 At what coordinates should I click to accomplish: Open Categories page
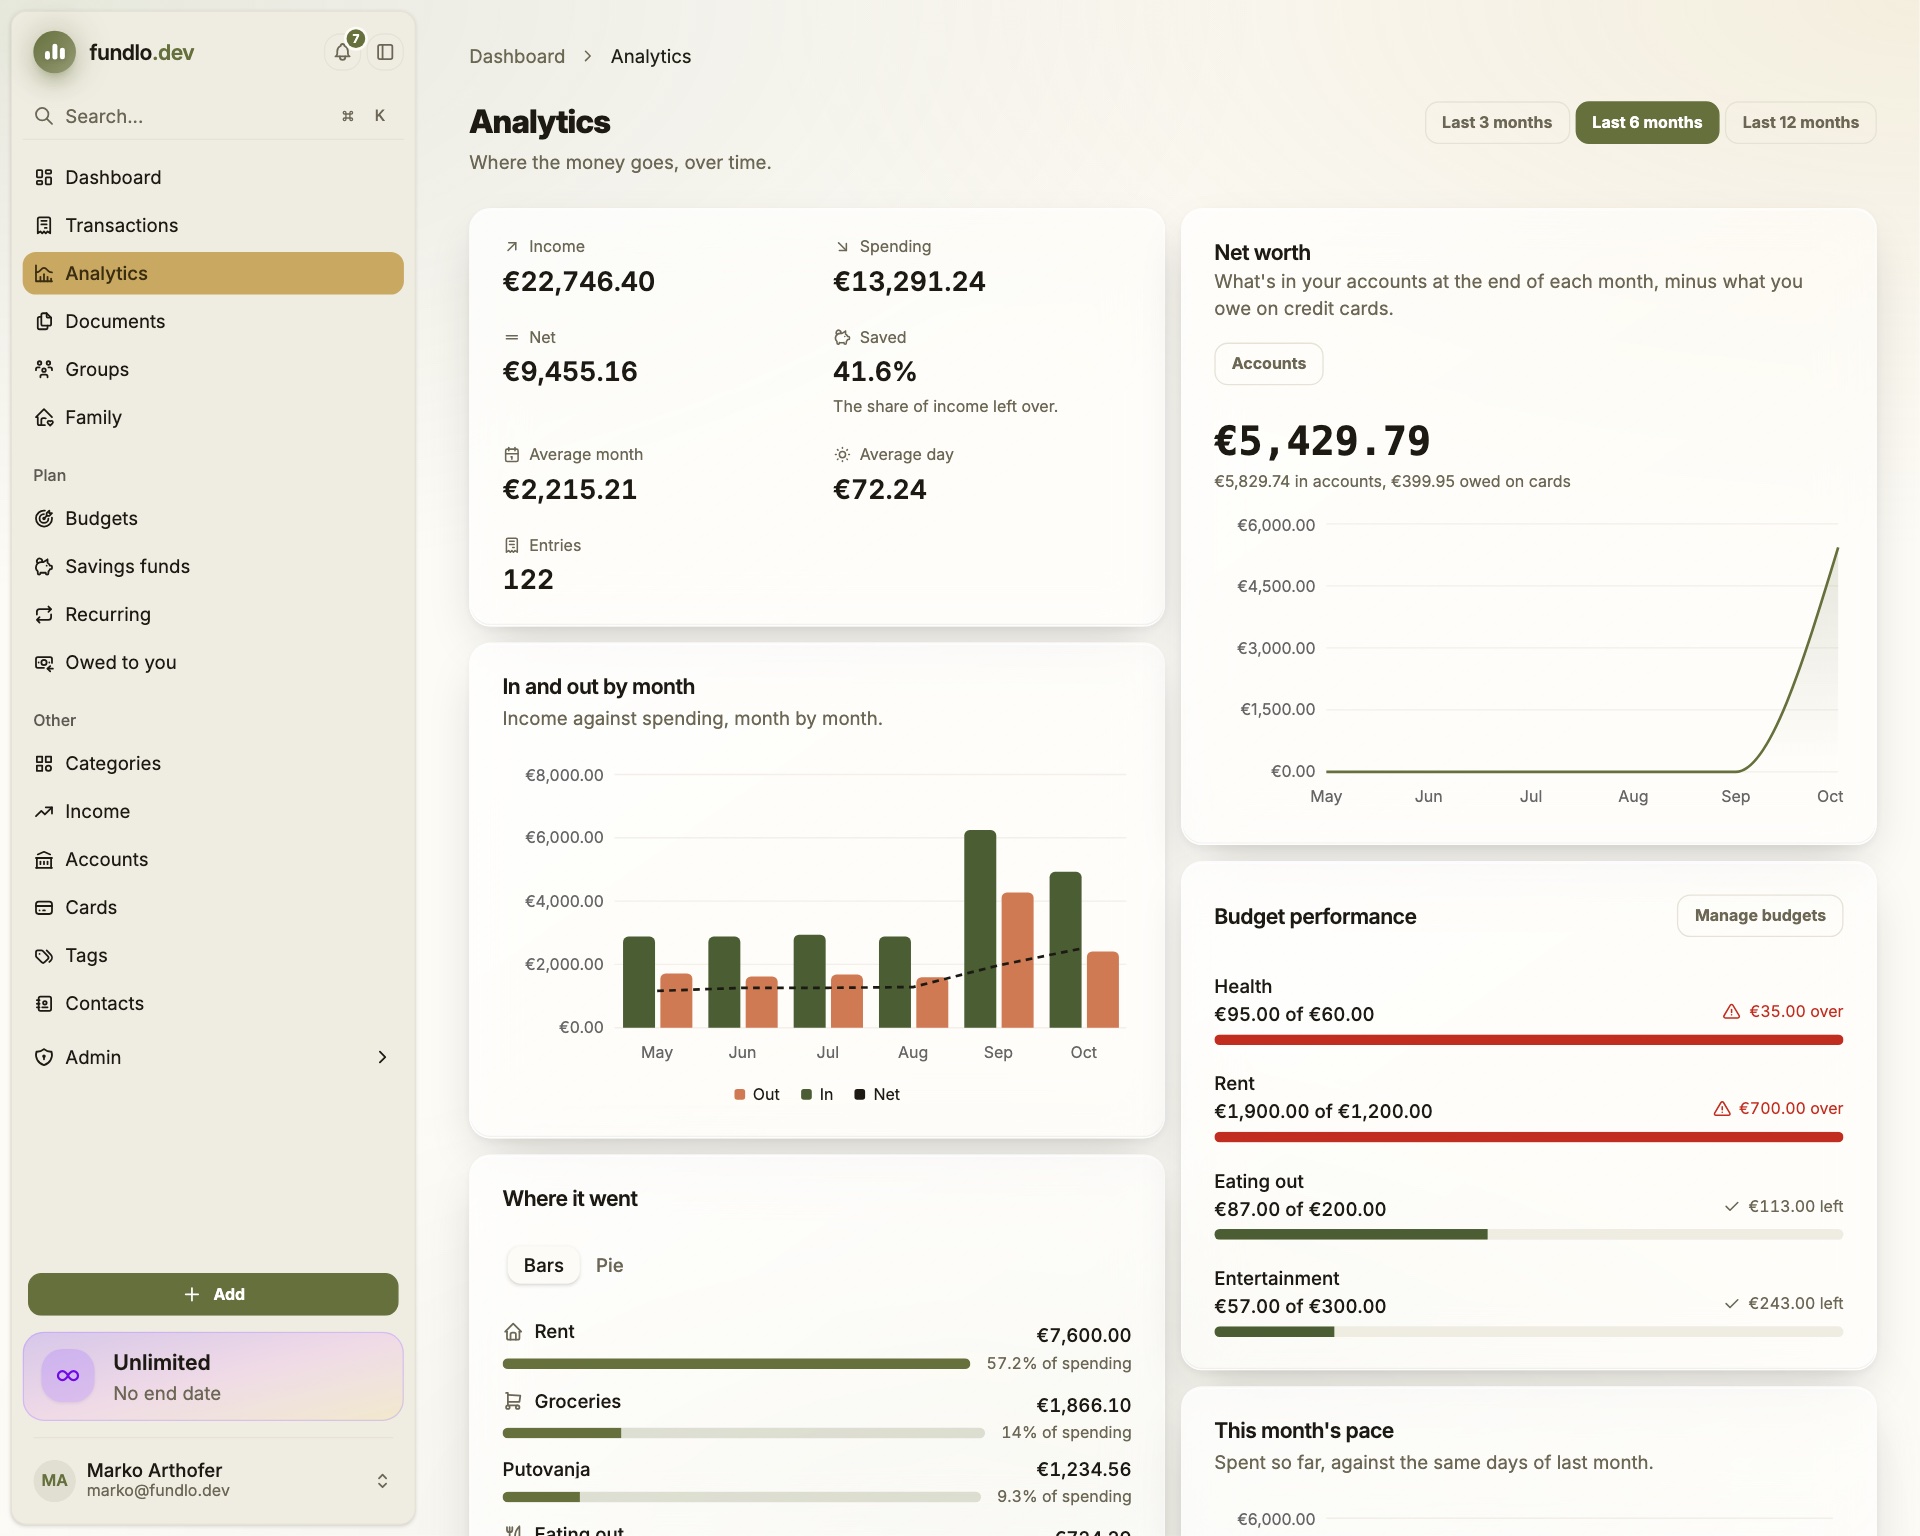[x=213, y=763]
